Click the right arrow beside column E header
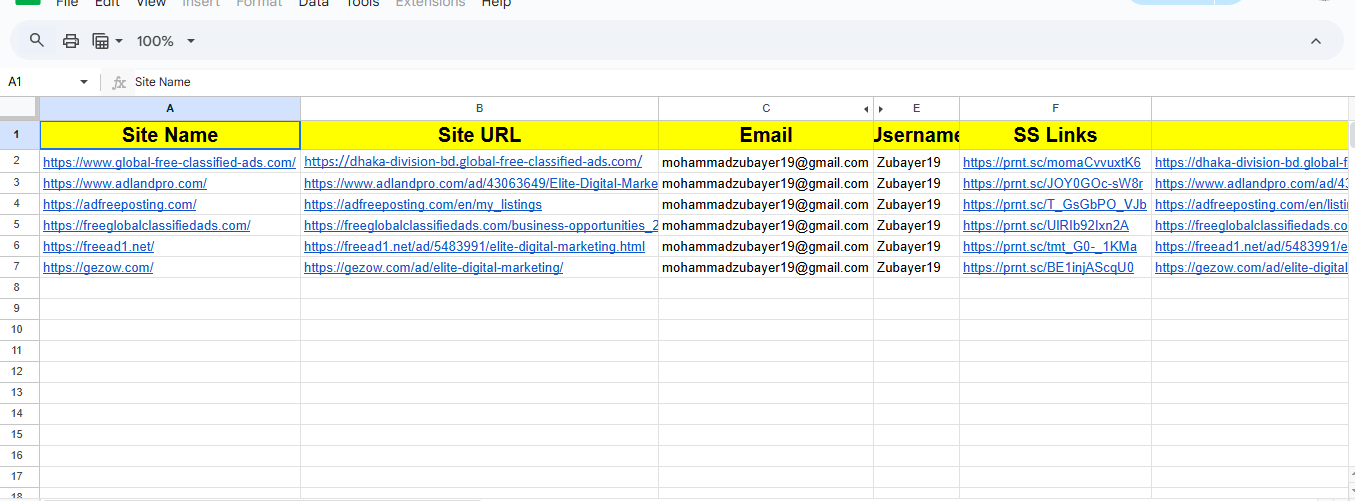 881,108
